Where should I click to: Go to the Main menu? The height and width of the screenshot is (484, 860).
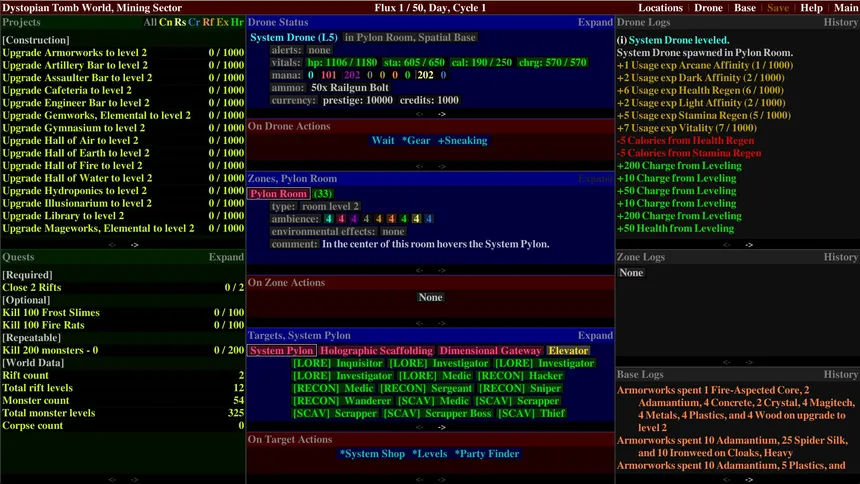pos(846,8)
